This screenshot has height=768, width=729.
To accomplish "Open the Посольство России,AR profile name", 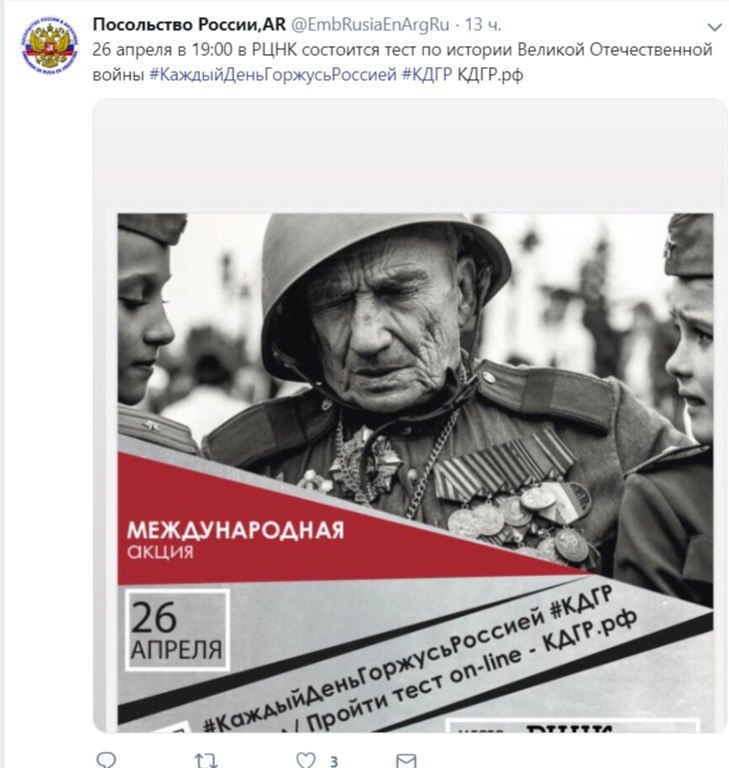I will (189, 24).
